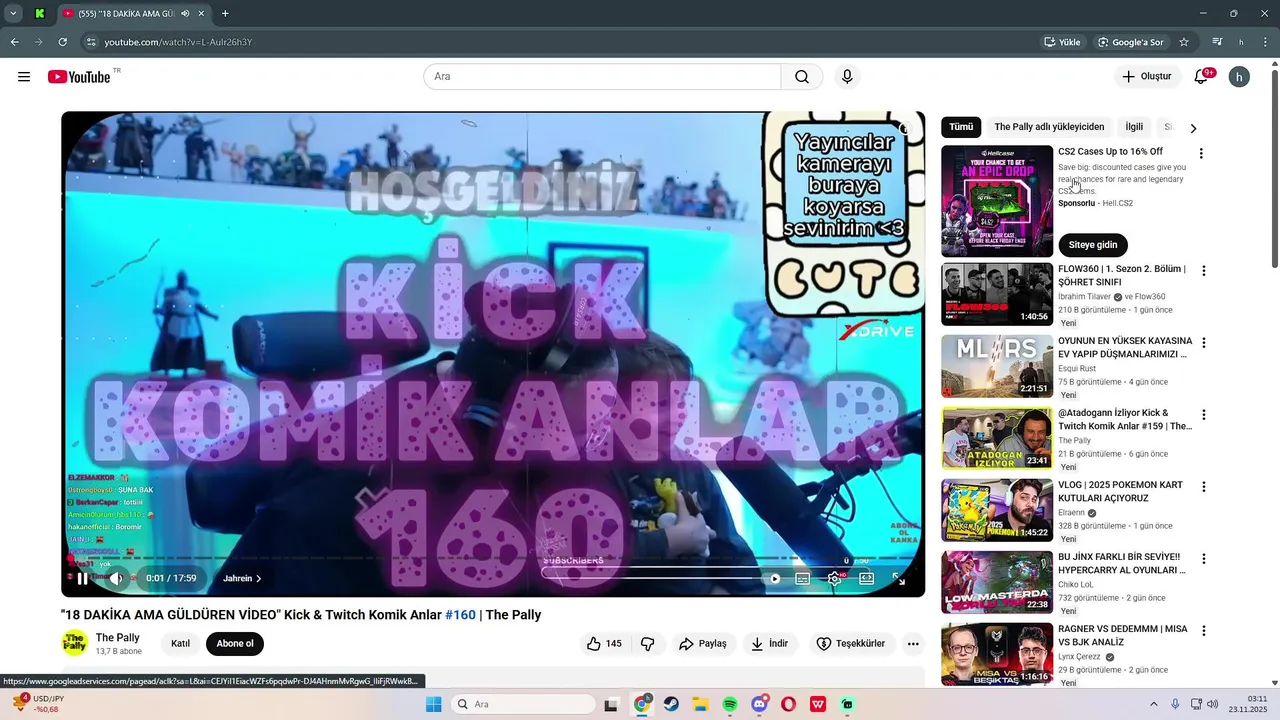Dislike the video
Screen dimensions: 1280x720
[648, 644]
